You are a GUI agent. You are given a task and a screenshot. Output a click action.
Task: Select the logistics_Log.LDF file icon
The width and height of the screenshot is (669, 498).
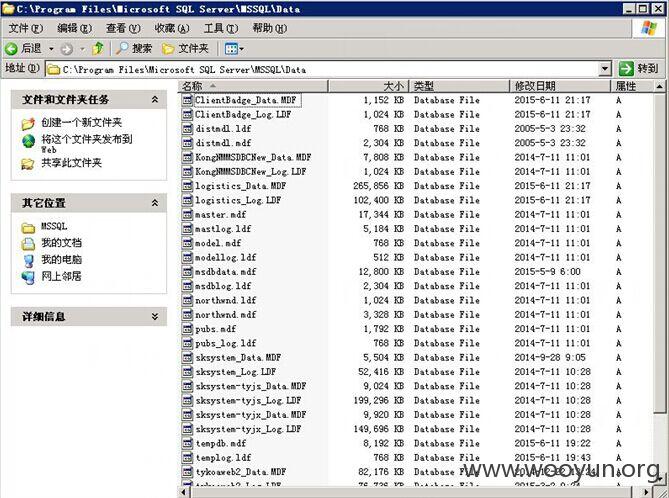click(187, 200)
